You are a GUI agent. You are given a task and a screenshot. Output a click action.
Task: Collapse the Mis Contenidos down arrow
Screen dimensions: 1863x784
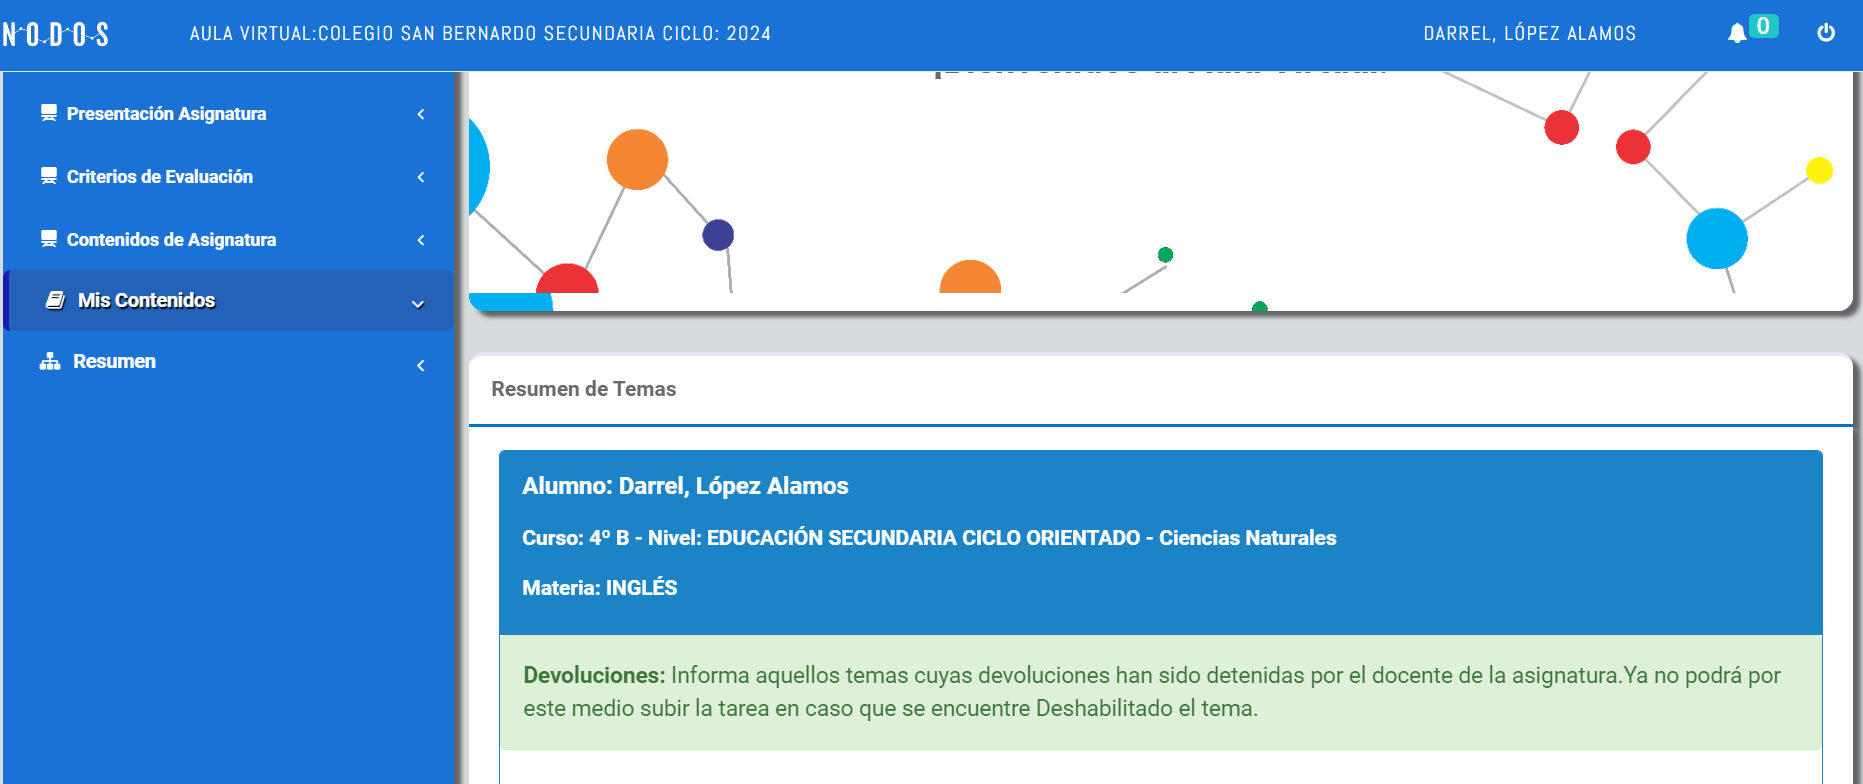pos(418,304)
